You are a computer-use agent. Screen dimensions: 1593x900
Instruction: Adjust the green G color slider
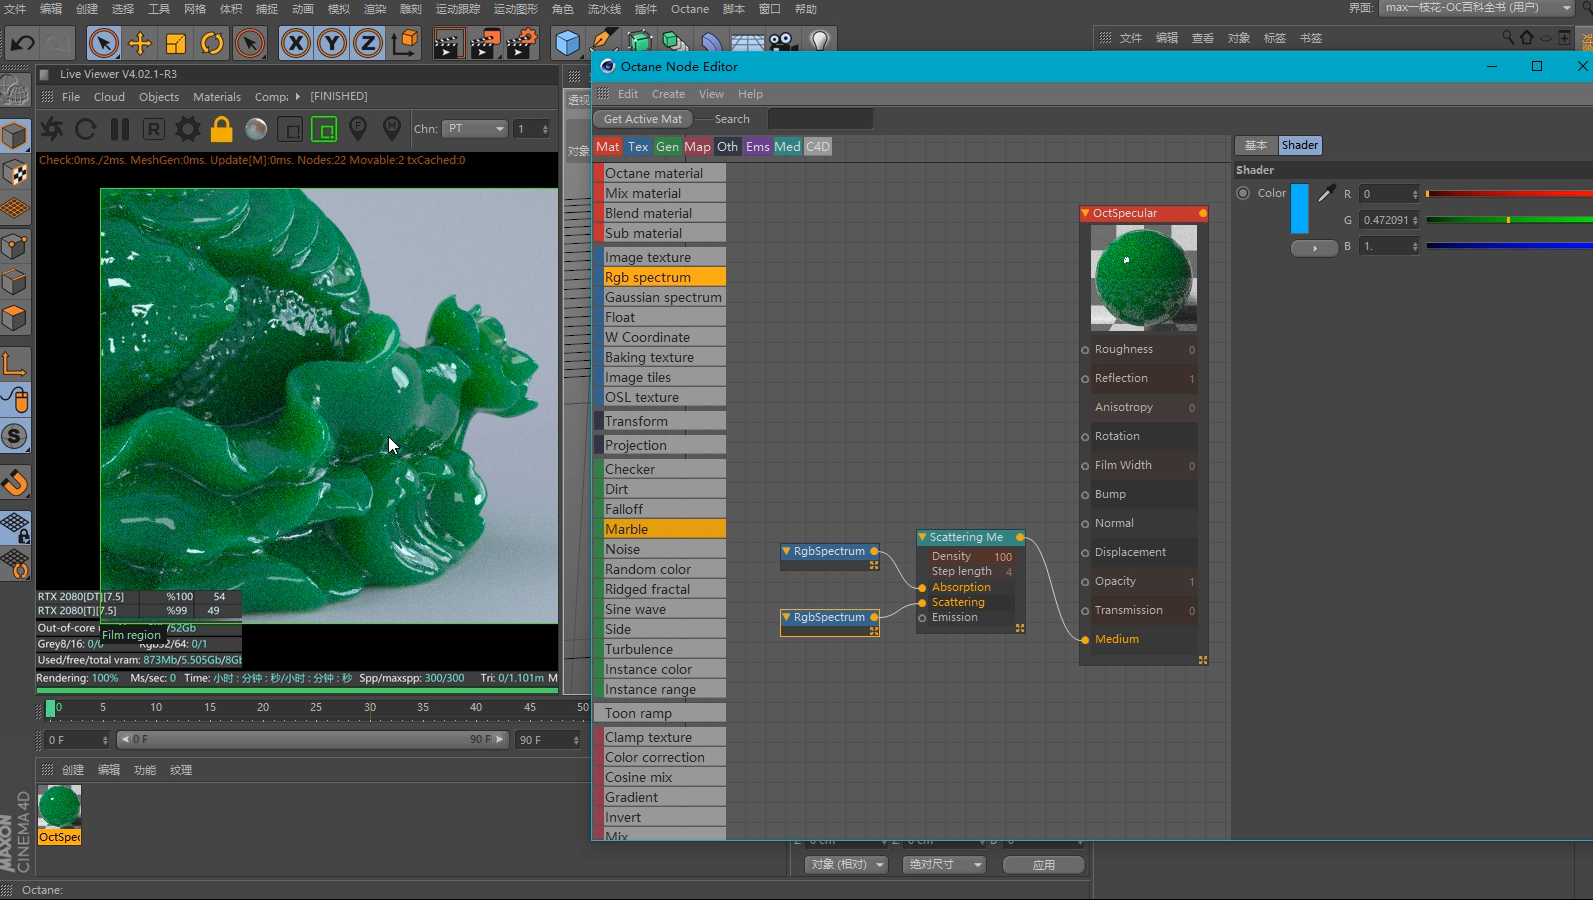tap(1509, 220)
